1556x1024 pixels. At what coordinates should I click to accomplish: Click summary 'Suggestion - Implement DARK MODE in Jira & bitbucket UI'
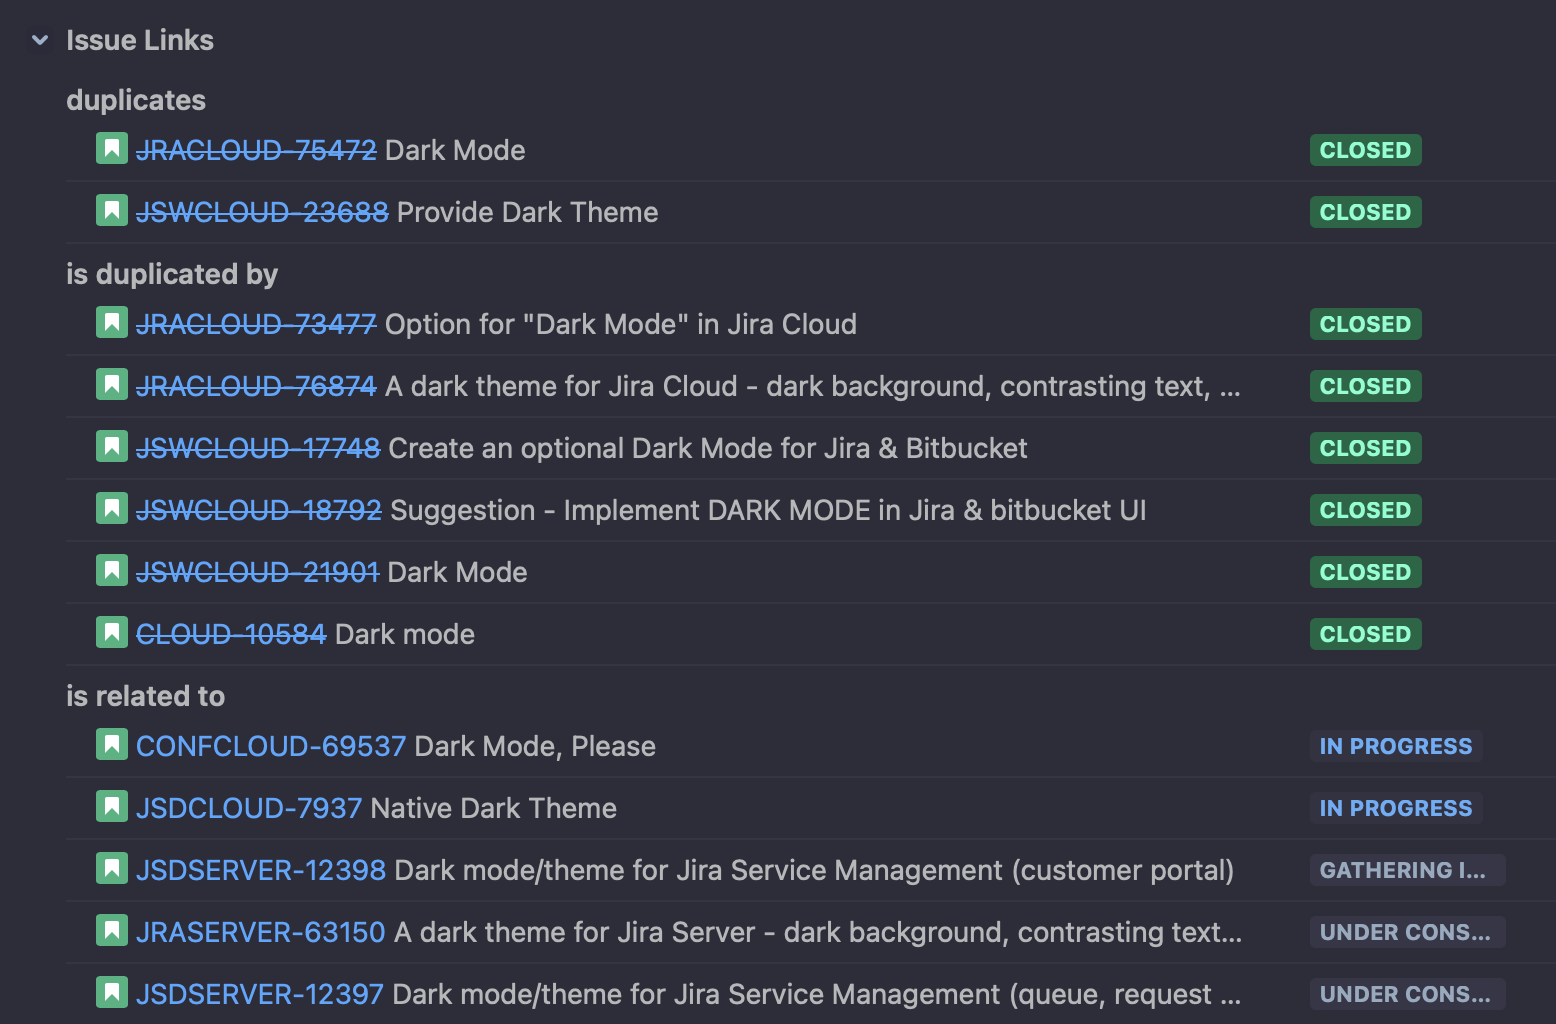(768, 510)
